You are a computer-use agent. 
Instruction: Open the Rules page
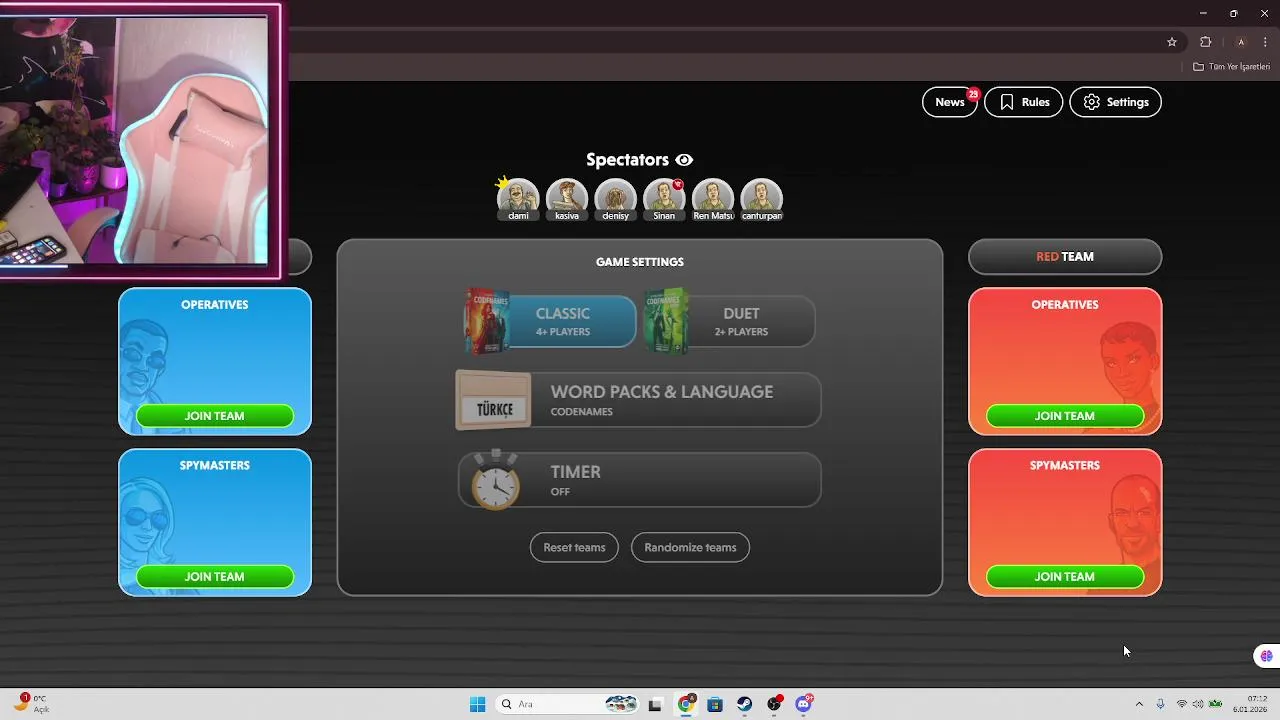(1023, 102)
